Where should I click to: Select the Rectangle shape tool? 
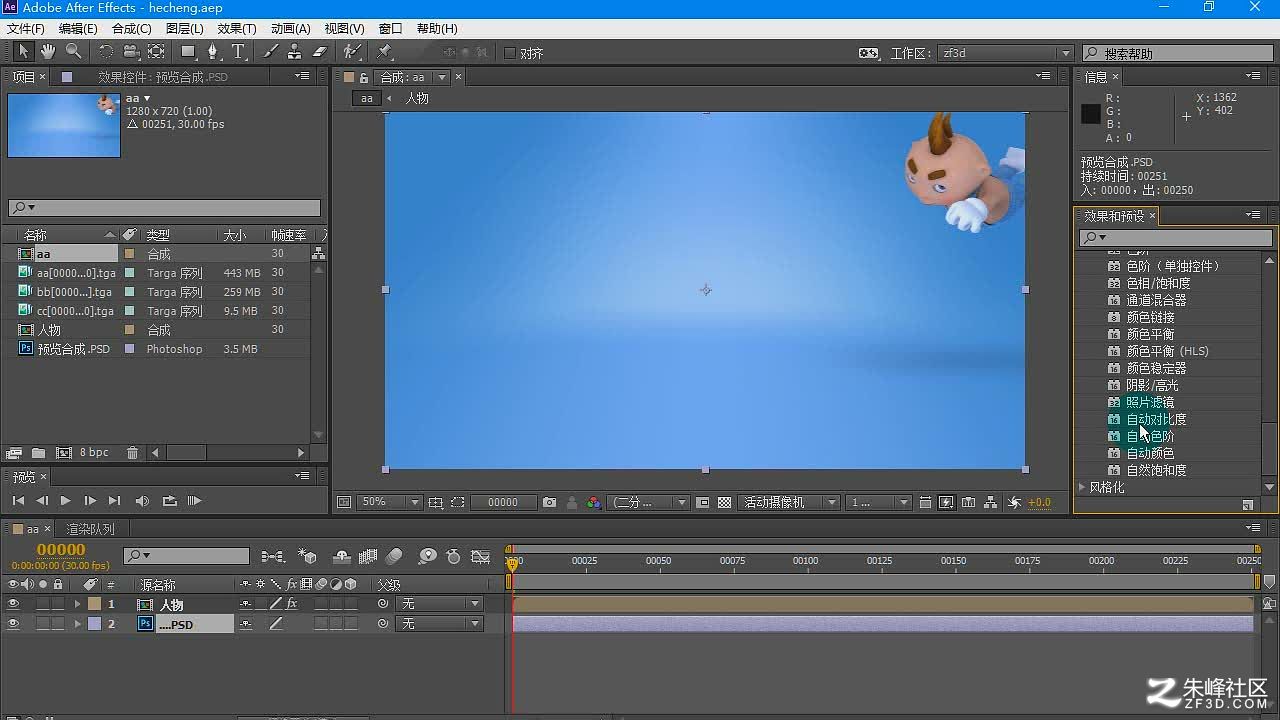pyautogui.click(x=188, y=52)
